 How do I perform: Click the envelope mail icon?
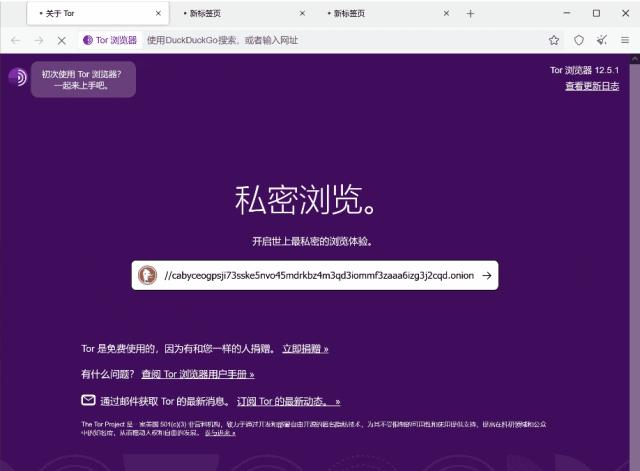coord(88,400)
